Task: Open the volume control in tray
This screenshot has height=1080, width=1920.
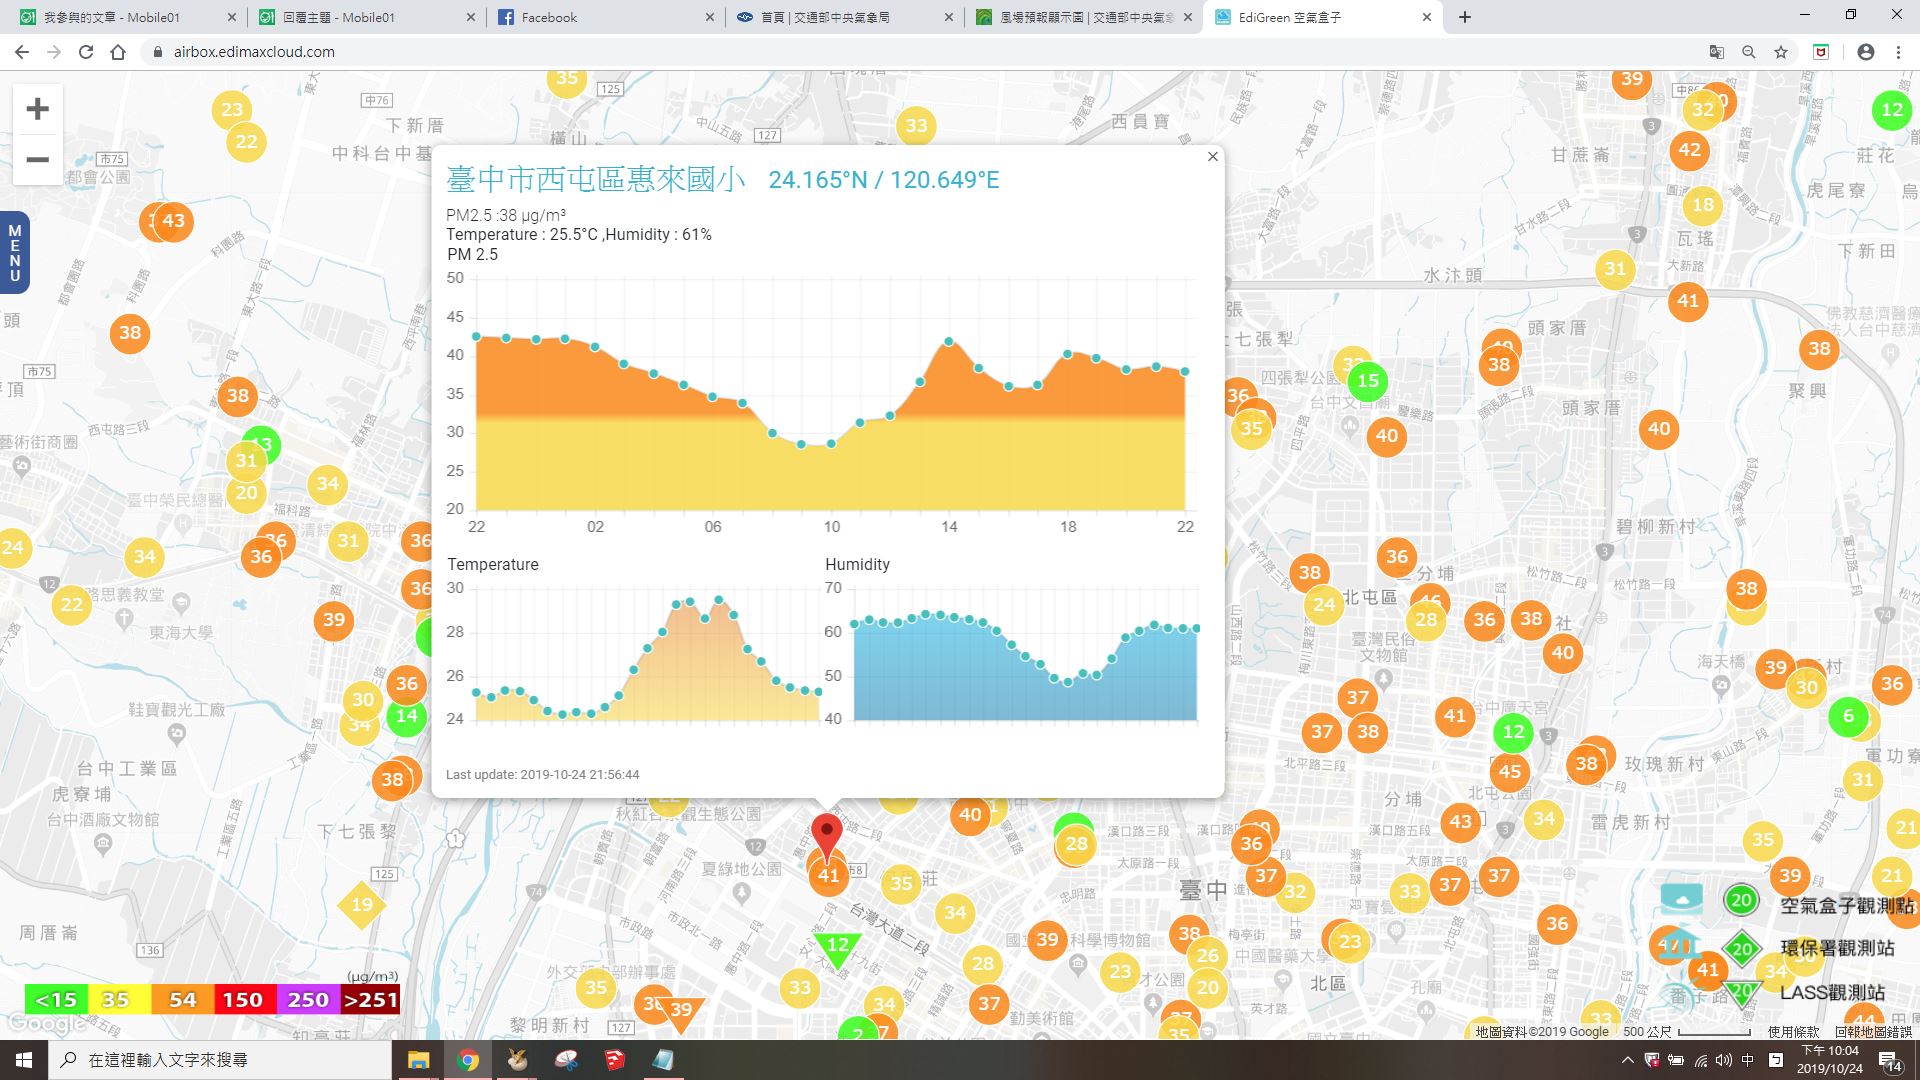Action: 1723,1060
